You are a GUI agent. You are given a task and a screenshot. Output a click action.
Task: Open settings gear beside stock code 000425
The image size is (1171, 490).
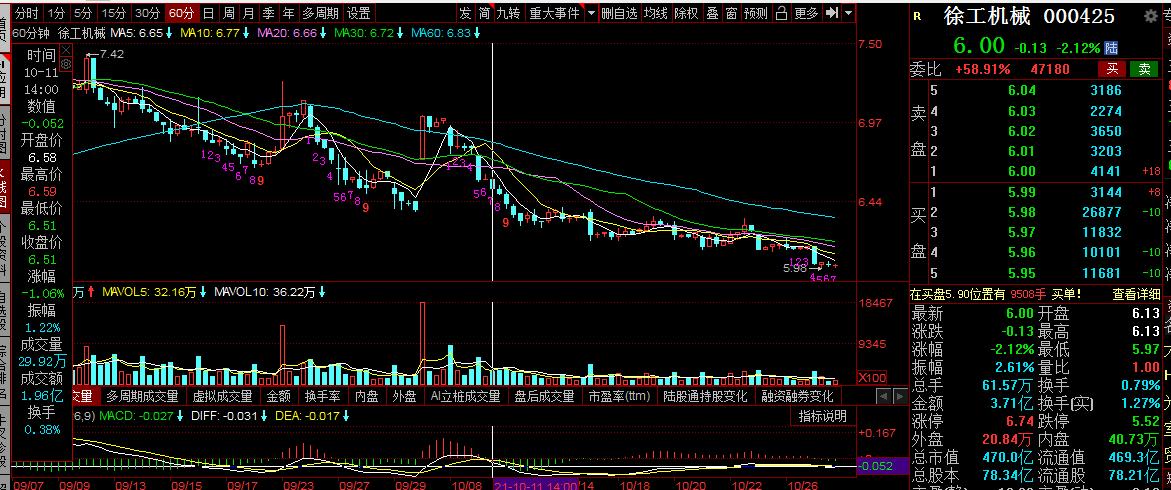pyautogui.click(x=1149, y=15)
